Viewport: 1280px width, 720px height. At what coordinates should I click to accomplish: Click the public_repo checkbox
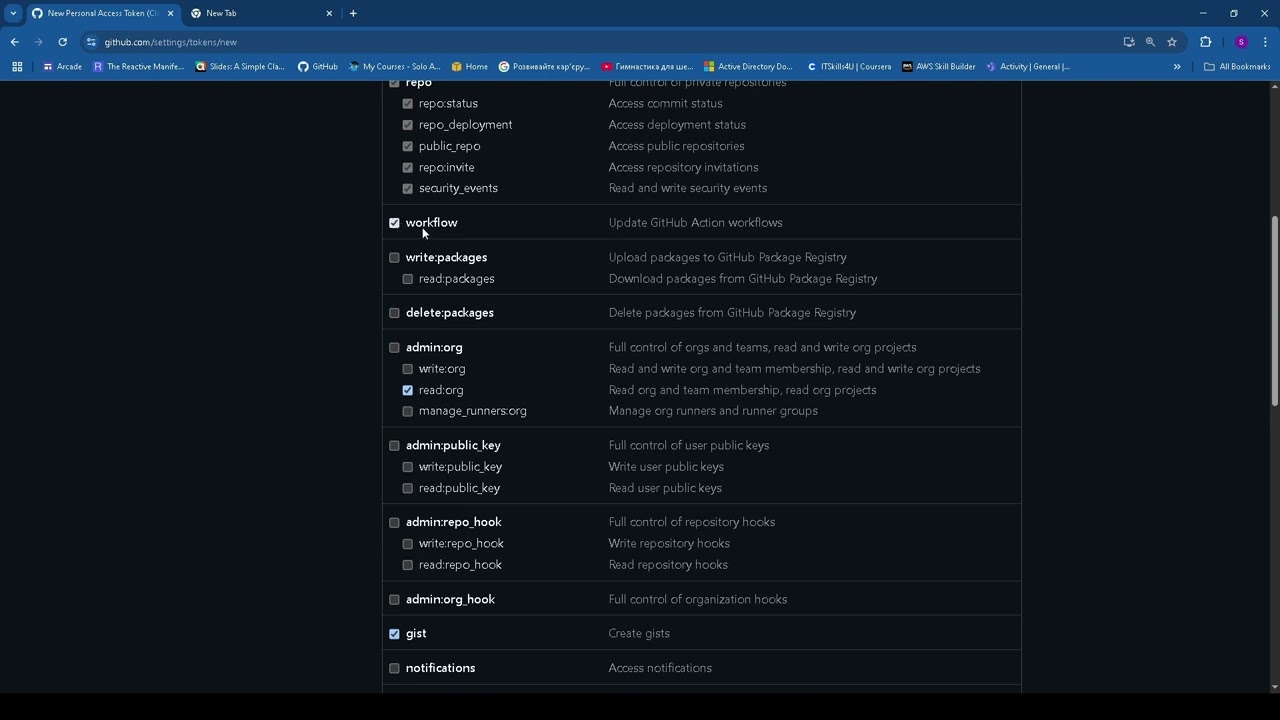pyautogui.click(x=407, y=146)
